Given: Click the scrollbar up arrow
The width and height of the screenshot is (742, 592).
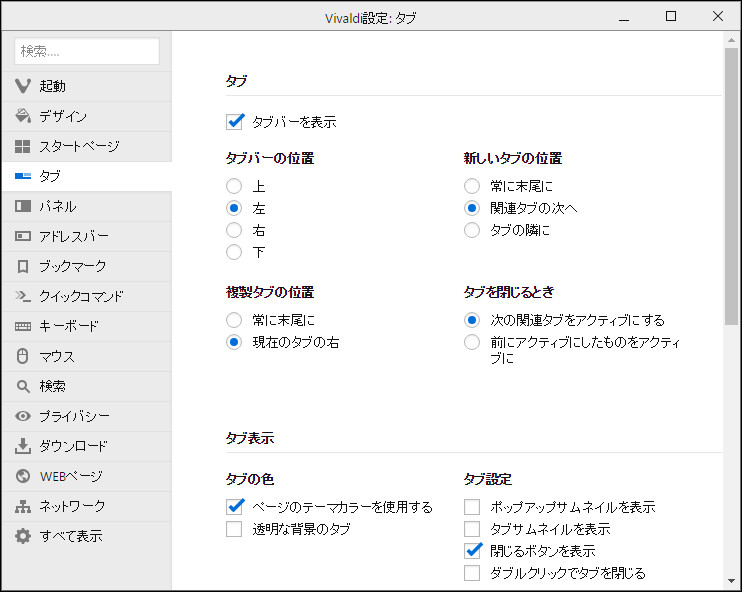Looking at the screenshot, I should point(732,40).
